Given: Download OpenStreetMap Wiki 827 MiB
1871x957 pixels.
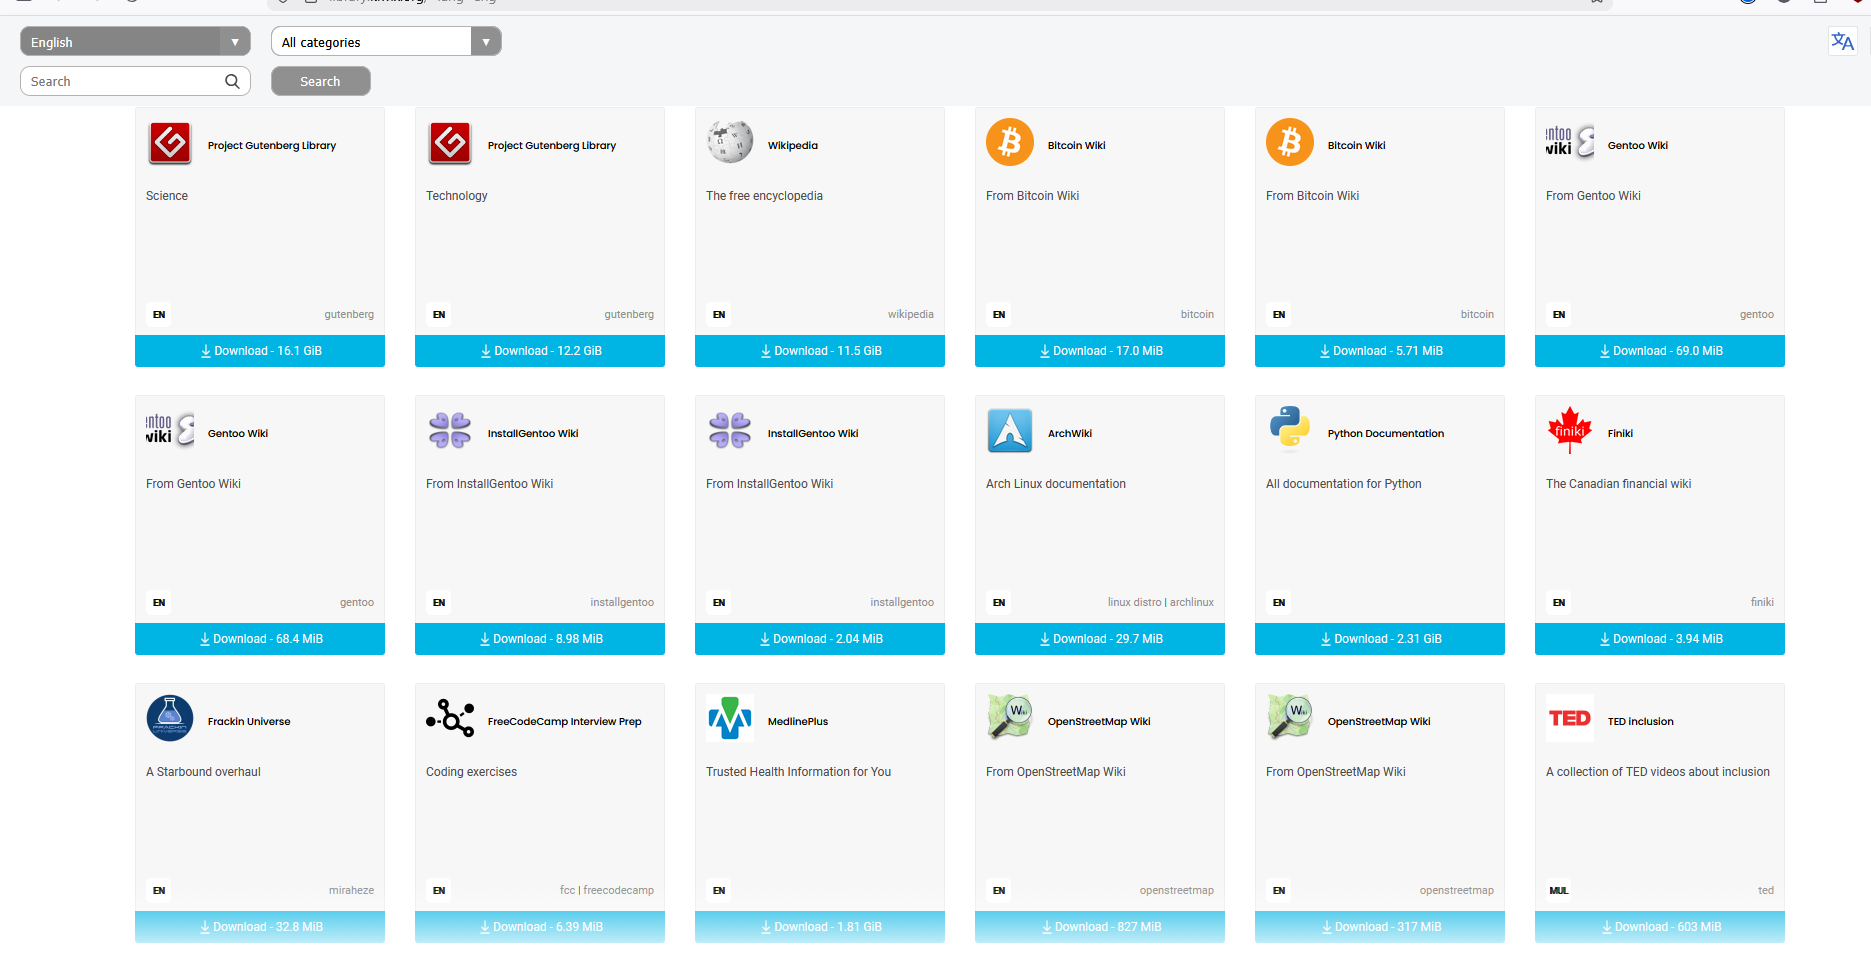Looking at the screenshot, I should pyautogui.click(x=1100, y=927).
